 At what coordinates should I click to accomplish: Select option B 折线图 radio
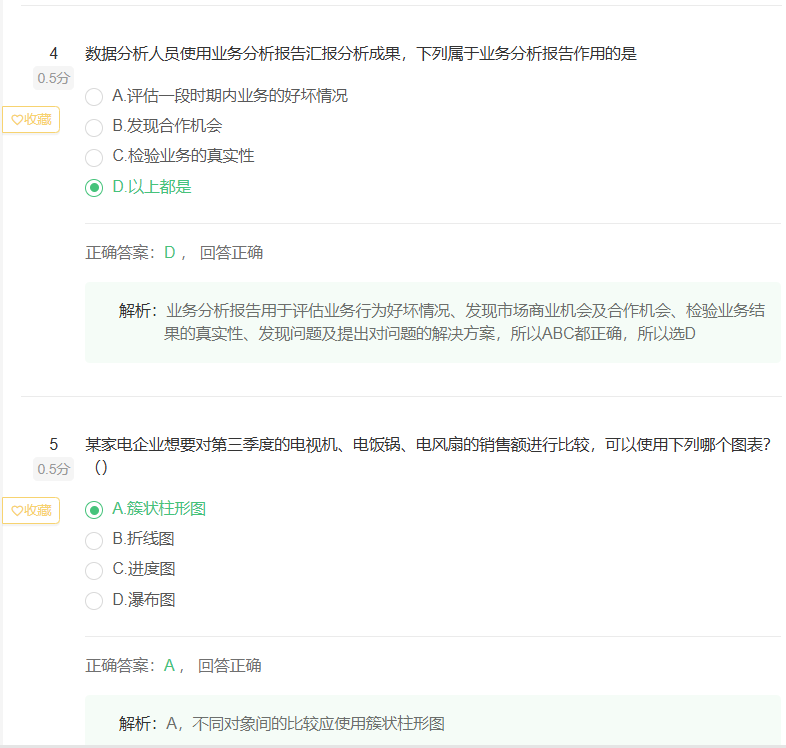pyautogui.click(x=94, y=540)
